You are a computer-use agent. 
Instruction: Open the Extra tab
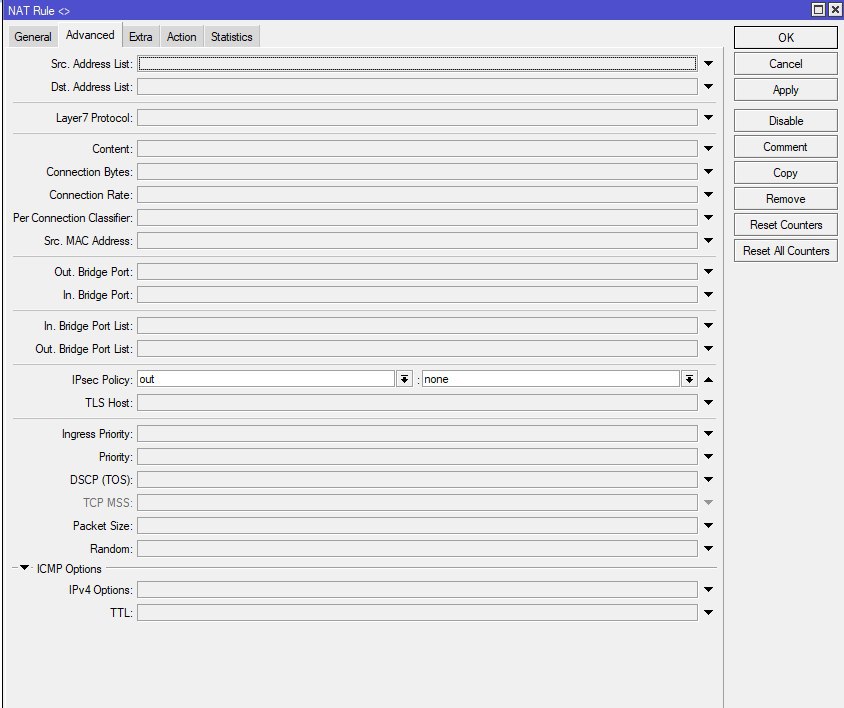click(x=140, y=37)
